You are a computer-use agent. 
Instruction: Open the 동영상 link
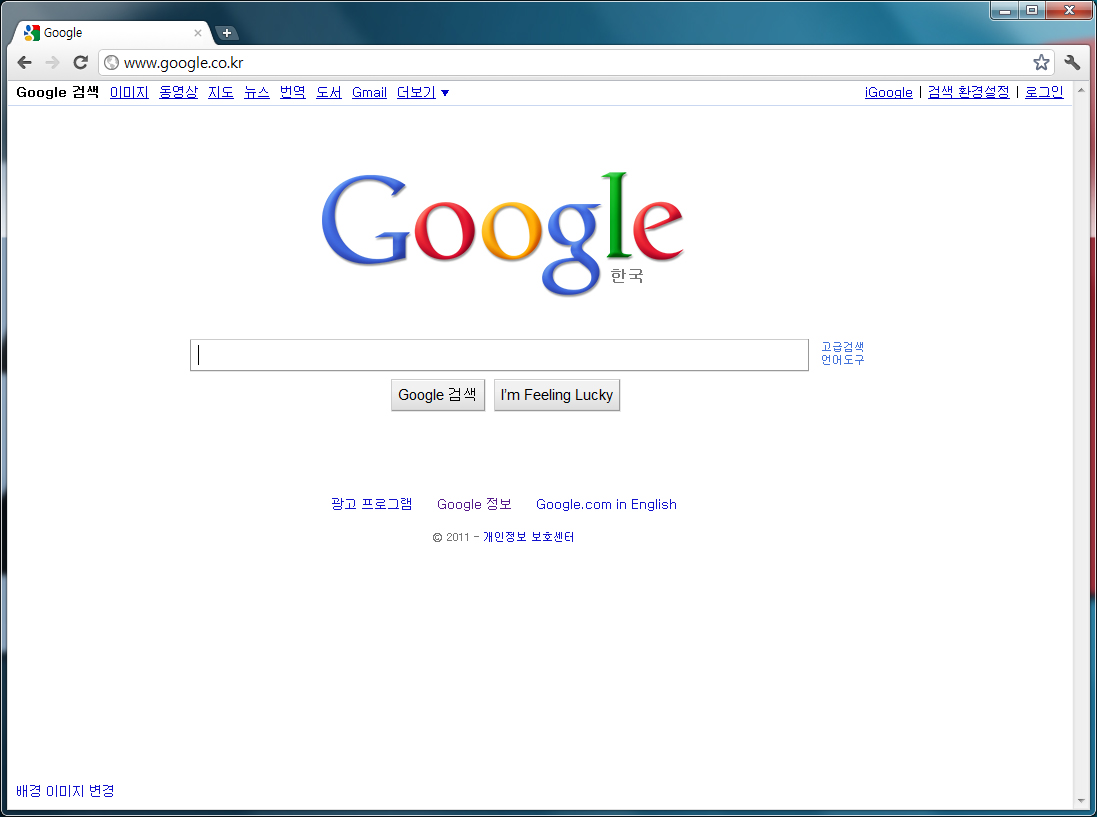coord(178,92)
